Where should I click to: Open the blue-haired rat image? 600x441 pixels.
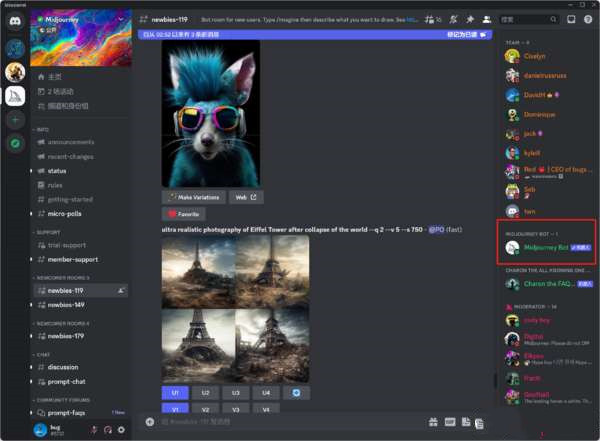tap(211, 114)
